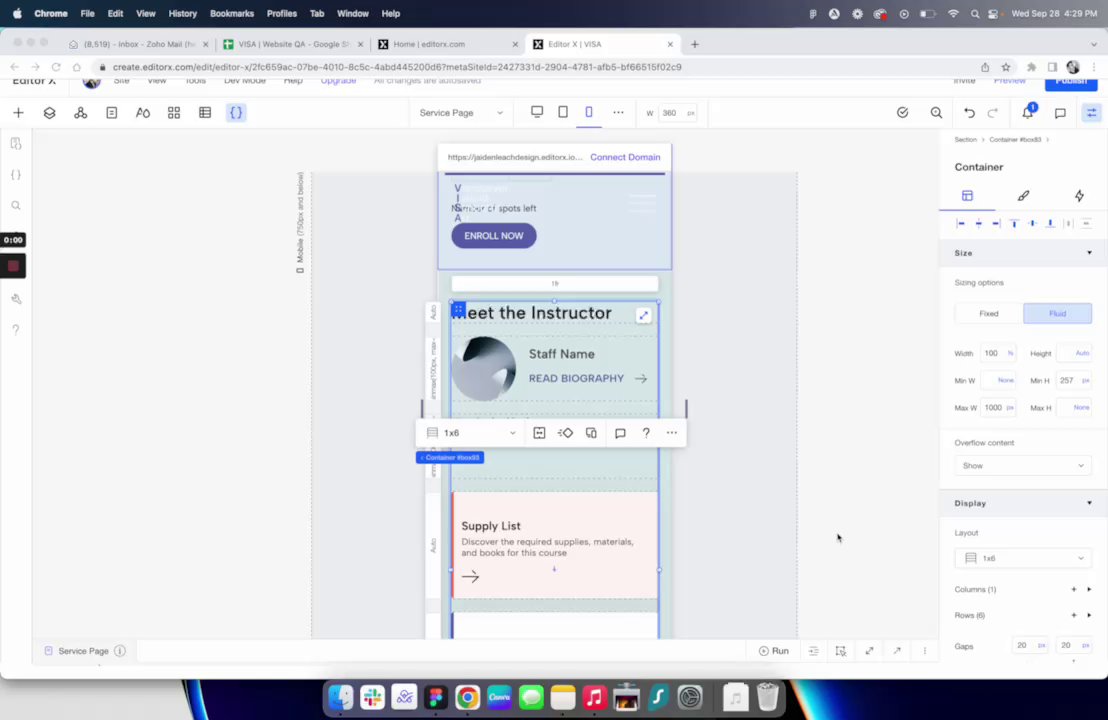Click the READ BIOGRAPHY link

coord(577,379)
